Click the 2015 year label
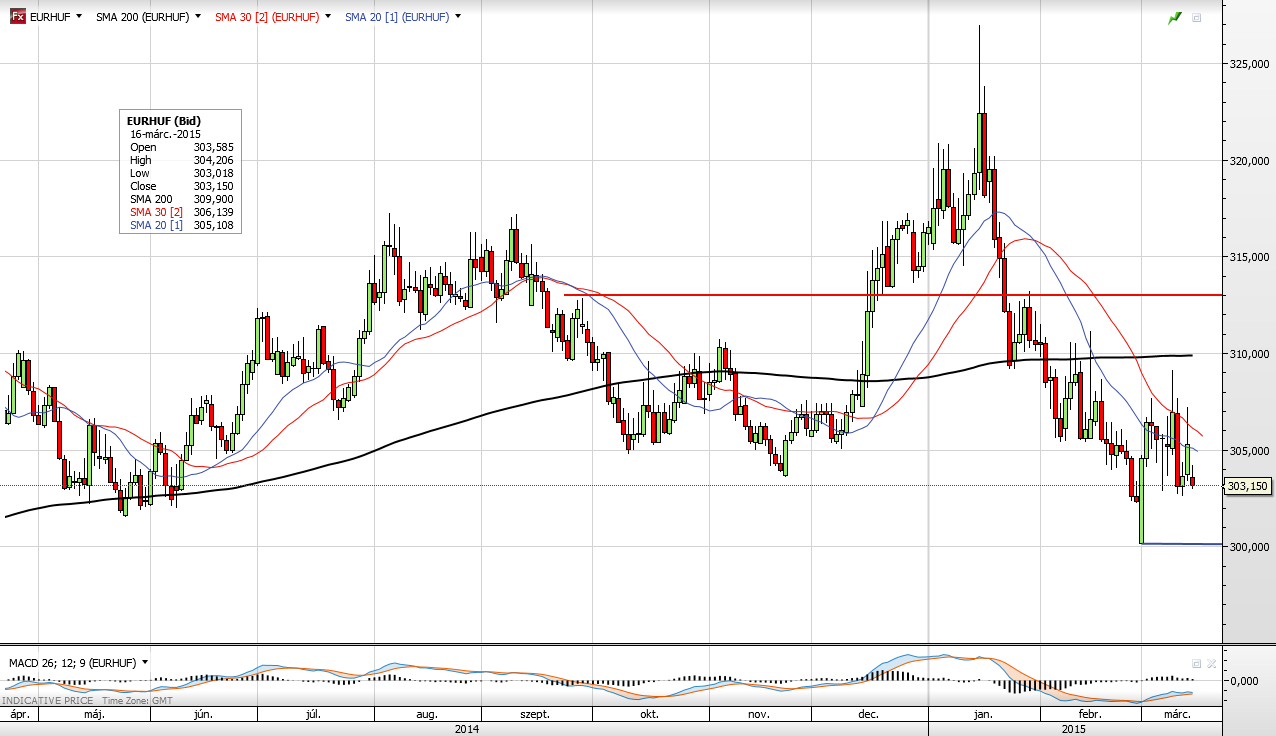The image size is (1276, 736). coord(1073,729)
